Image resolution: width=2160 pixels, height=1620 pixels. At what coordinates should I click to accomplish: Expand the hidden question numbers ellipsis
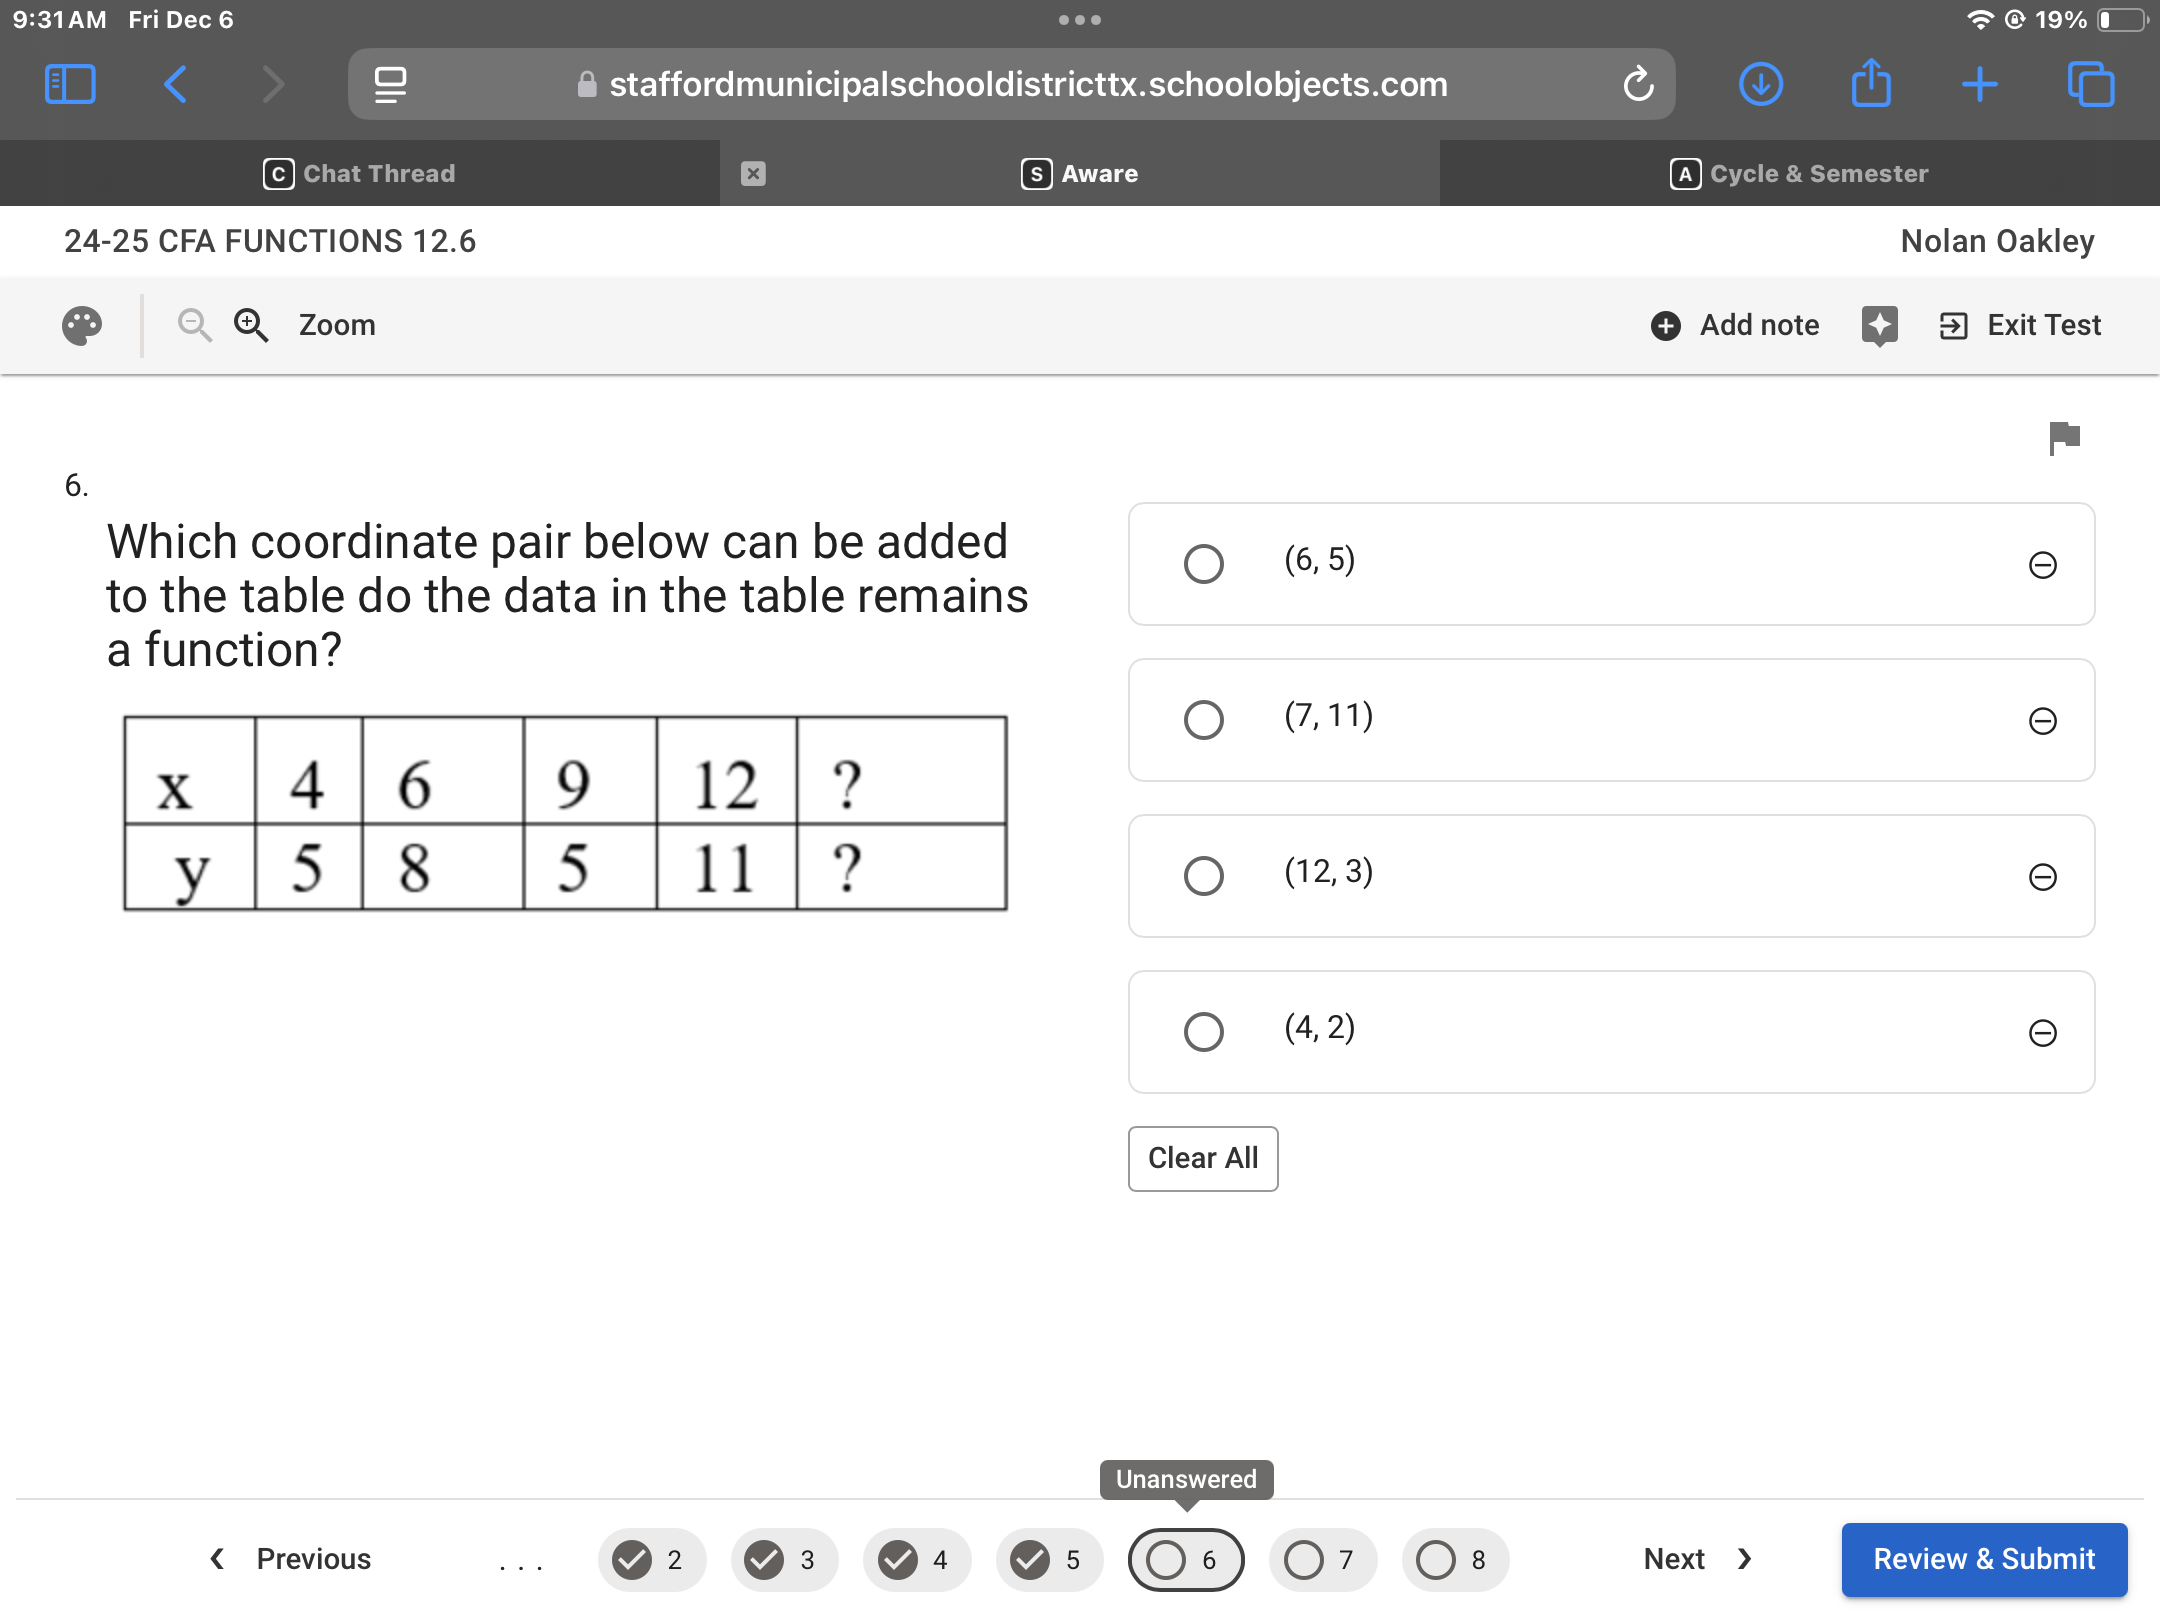pyautogui.click(x=521, y=1561)
